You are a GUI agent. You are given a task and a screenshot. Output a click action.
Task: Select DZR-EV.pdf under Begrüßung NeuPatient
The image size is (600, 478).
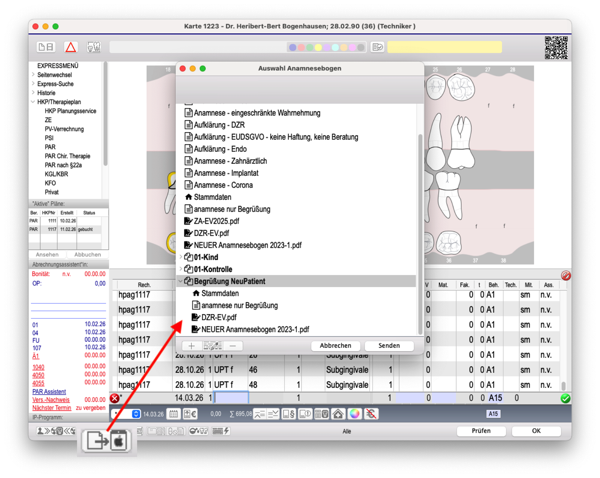click(219, 317)
